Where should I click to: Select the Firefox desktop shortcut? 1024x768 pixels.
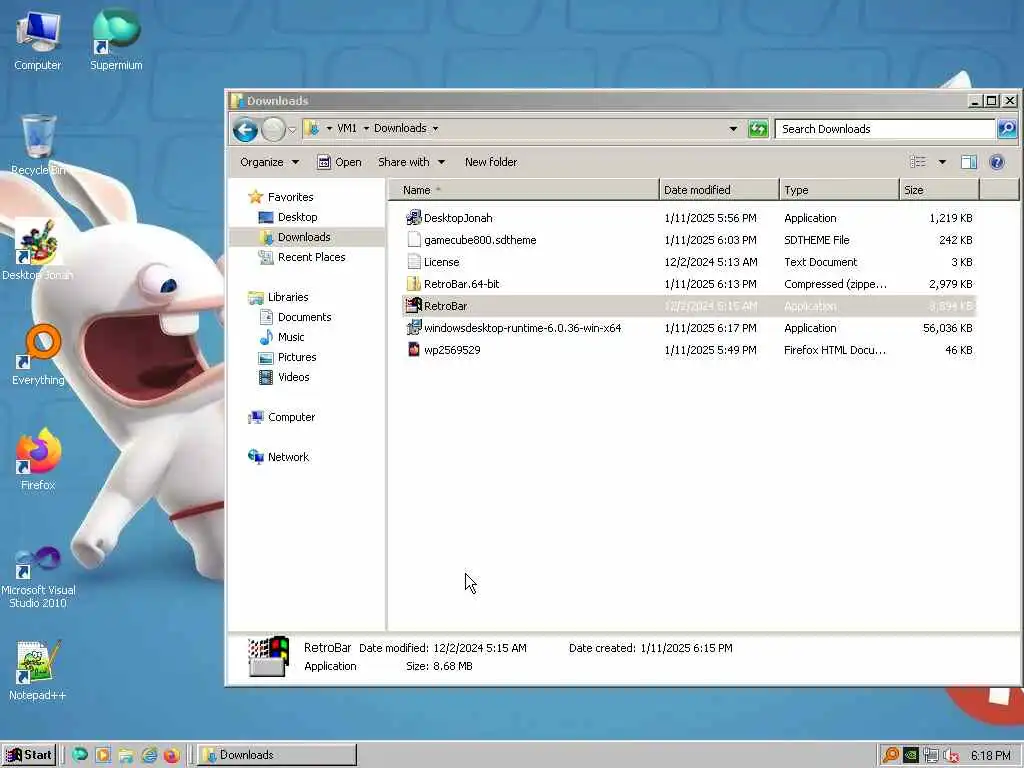coord(38,460)
